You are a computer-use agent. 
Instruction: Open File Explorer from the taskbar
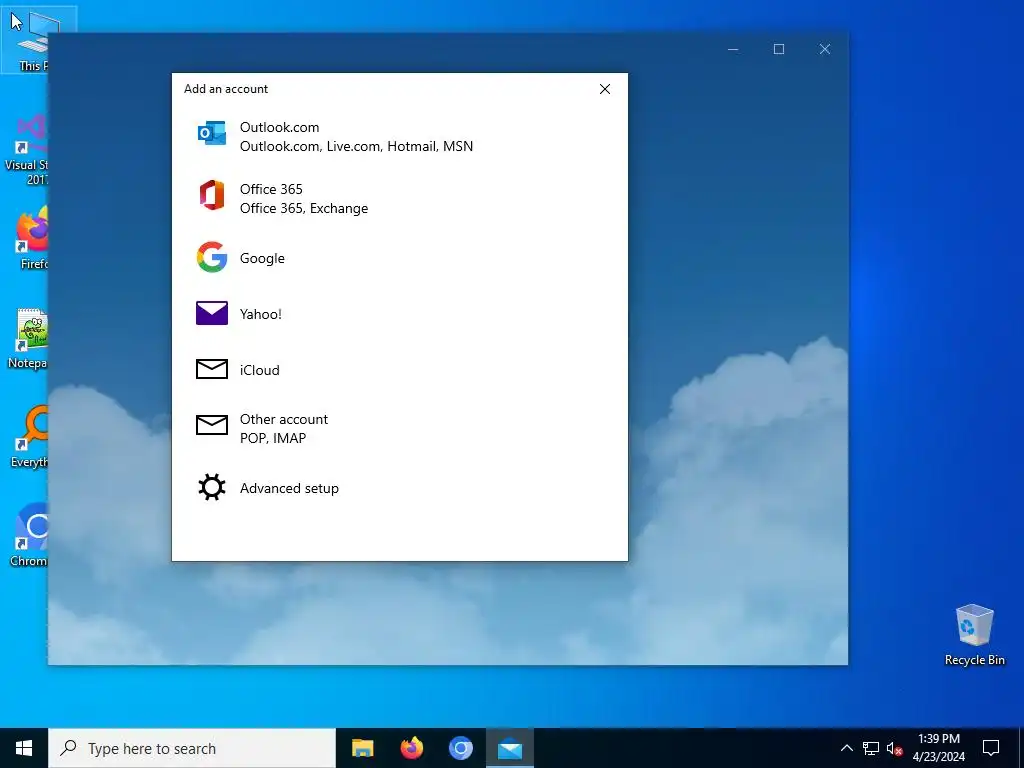pos(362,748)
